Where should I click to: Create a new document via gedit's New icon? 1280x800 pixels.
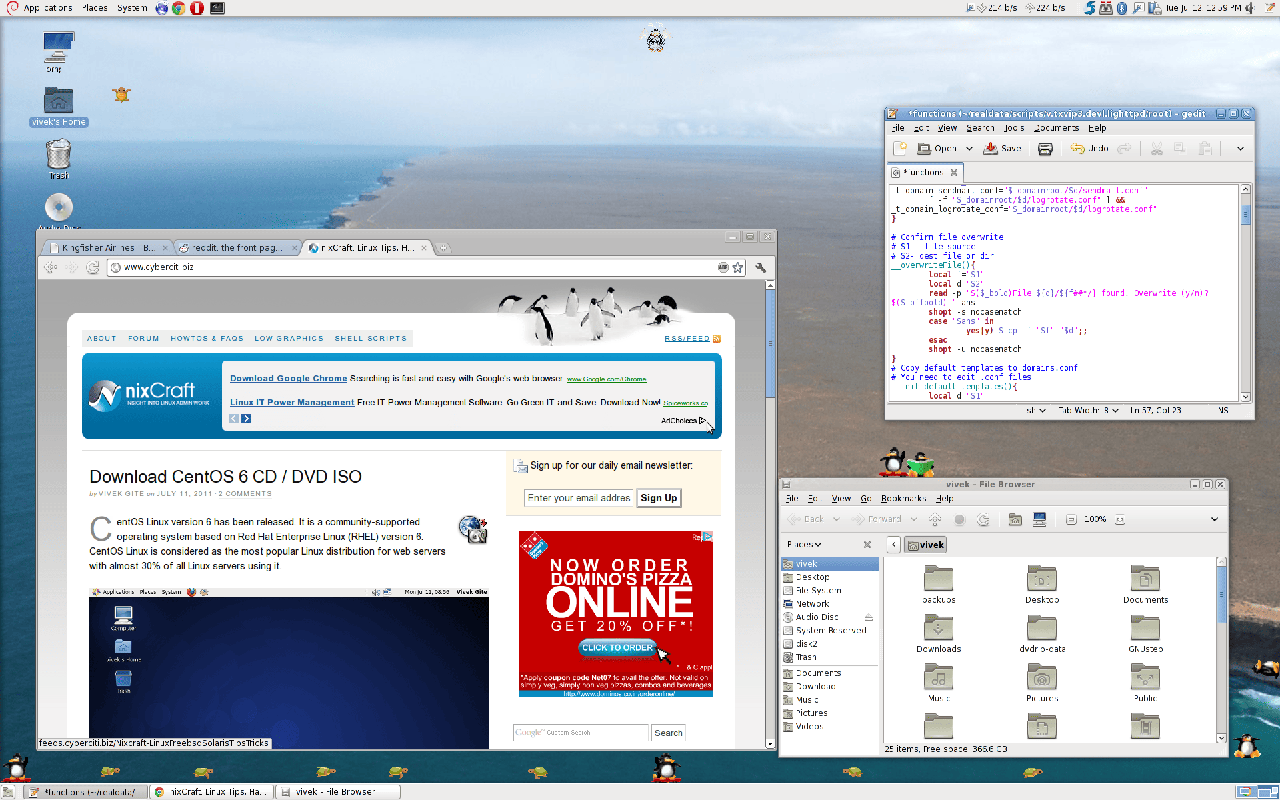(899, 148)
